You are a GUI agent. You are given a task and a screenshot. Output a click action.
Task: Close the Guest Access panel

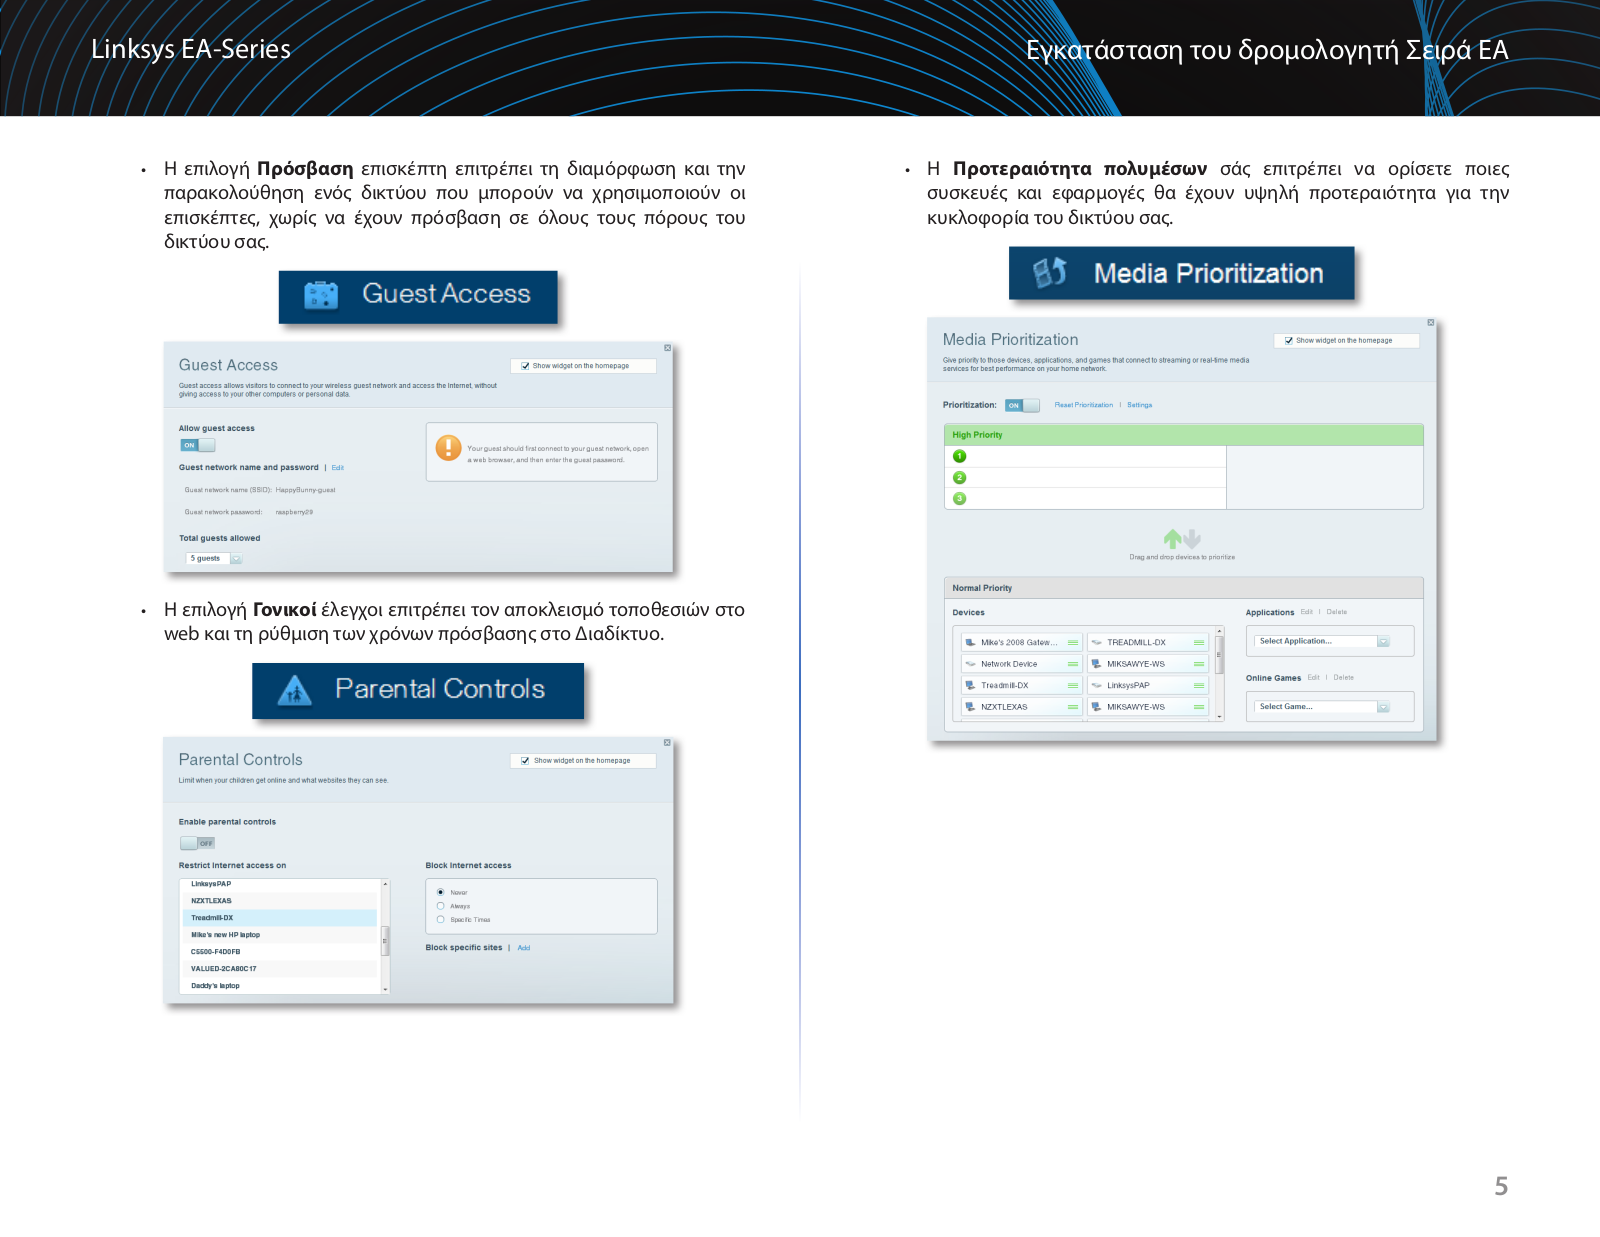[x=668, y=348]
